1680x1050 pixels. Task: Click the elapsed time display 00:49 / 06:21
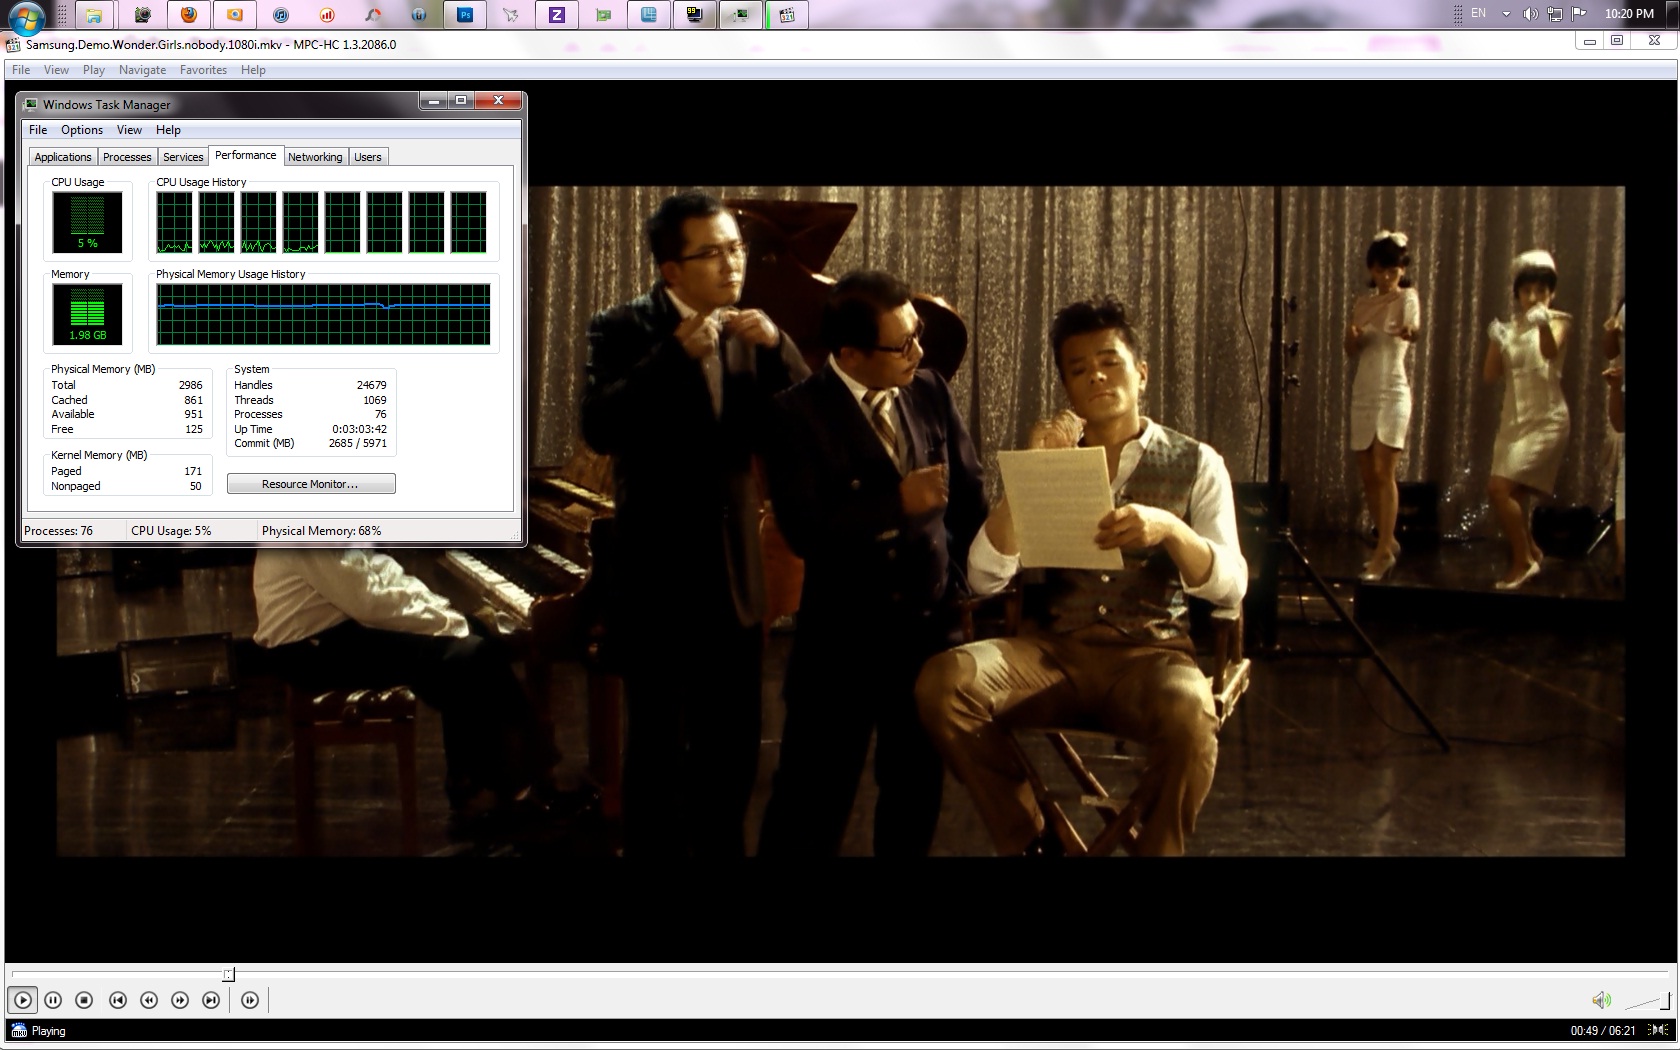(x=1603, y=1031)
